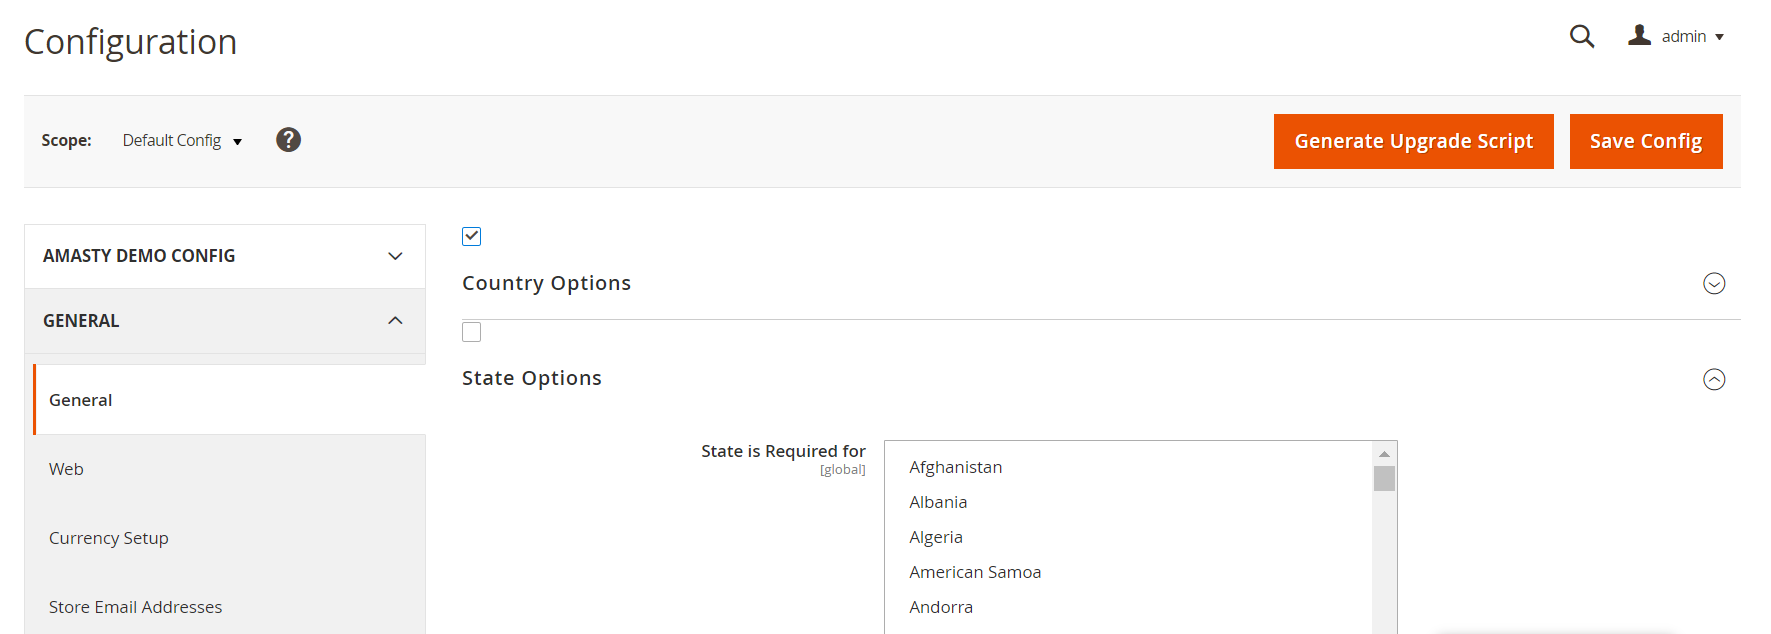Open the Web settings tab
Viewport: 1771px width, 634px height.
tap(66, 469)
